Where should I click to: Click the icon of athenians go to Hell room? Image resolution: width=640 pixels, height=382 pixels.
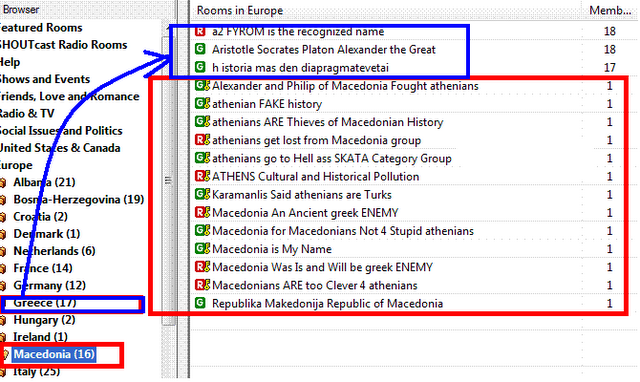coord(202,158)
